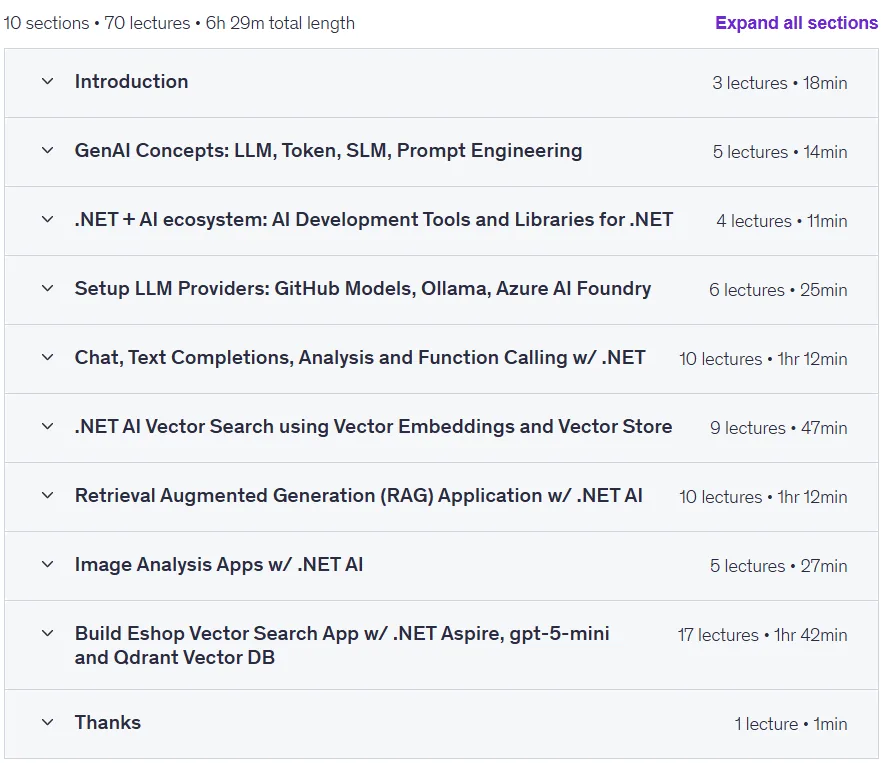Image resolution: width=882 pixels, height=763 pixels.
Task: Expand chevron for Setup LLM Providers section
Action: pyautogui.click(x=48, y=289)
